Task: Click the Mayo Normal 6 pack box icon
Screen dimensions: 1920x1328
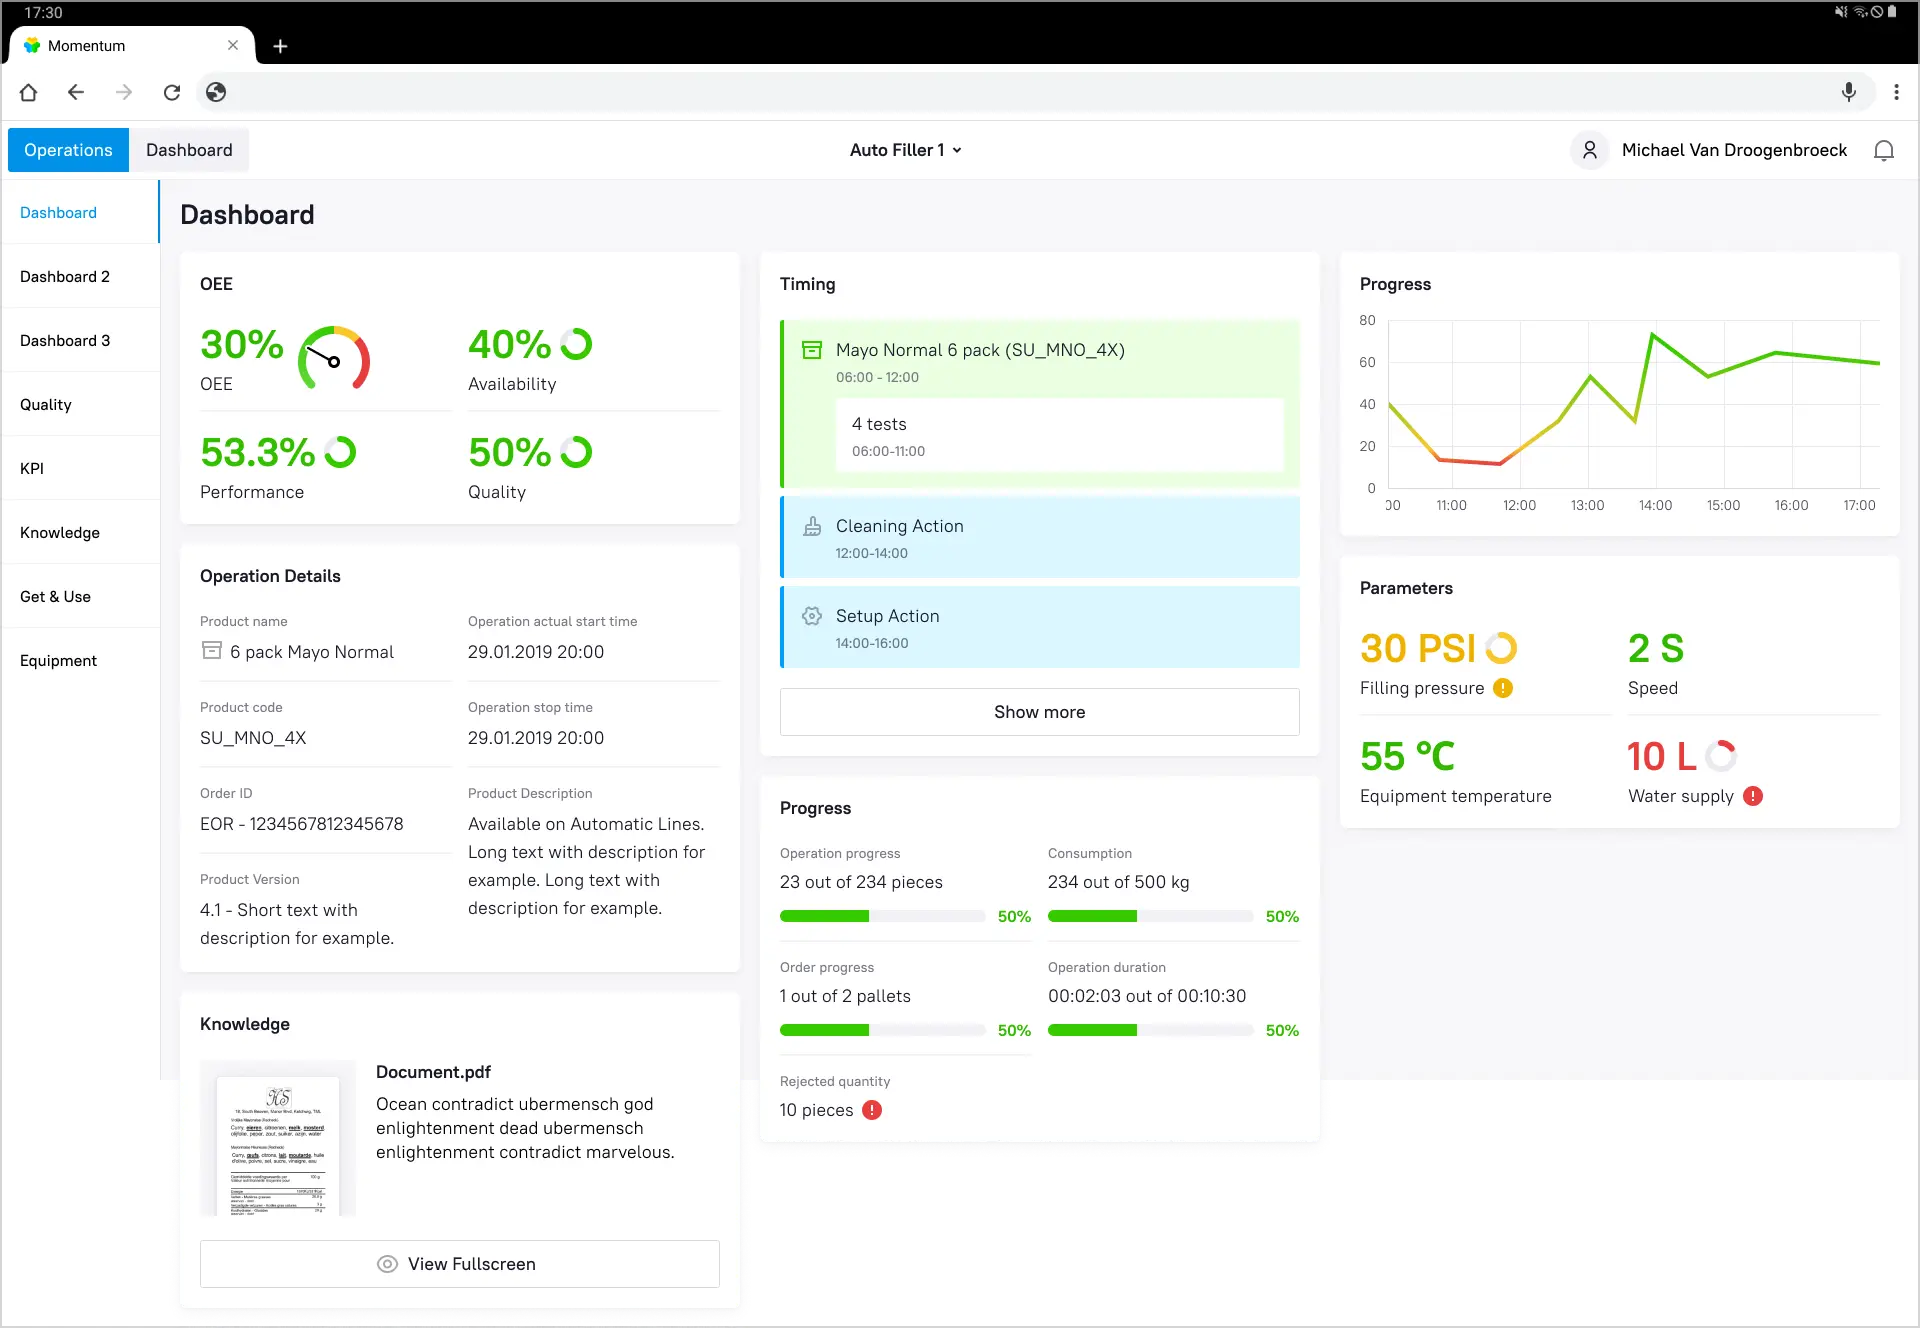Action: [812, 350]
